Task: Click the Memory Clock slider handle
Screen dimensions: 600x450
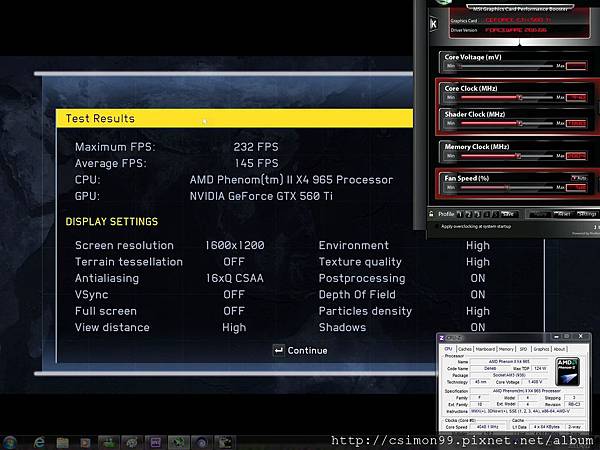Action: [518, 156]
